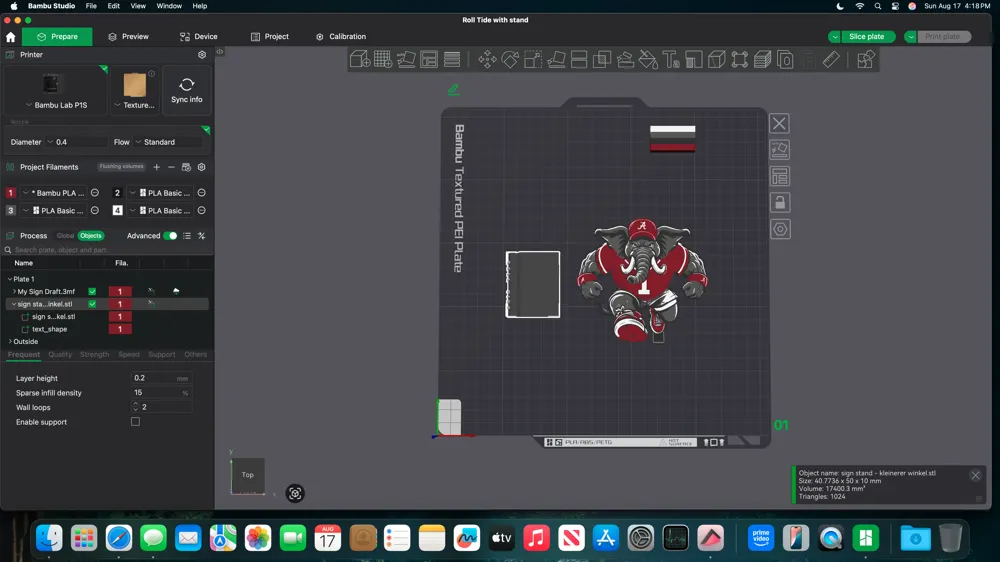Image resolution: width=1000 pixels, height=562 pixels.
Task: Uncheck the My Sign Draft.3mf printable checkbox
Action: (92, 292)
